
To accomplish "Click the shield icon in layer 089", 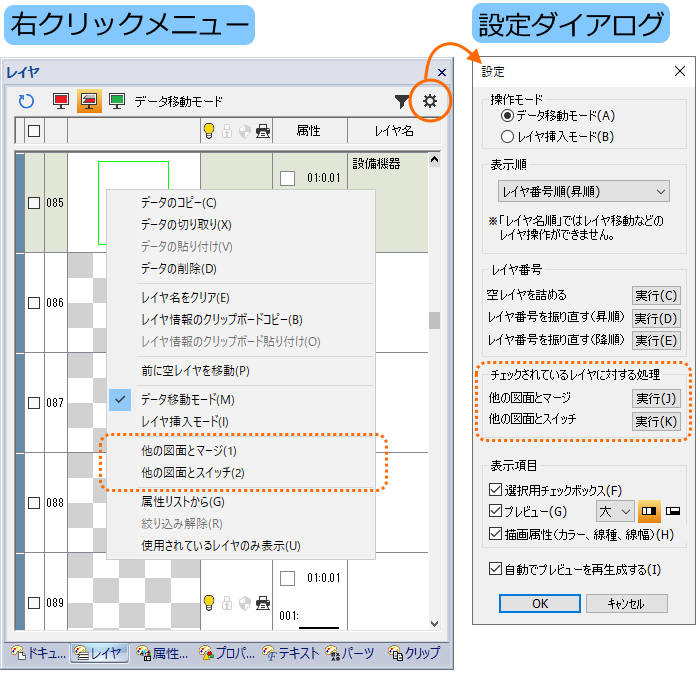I will [x=245, y=603].
